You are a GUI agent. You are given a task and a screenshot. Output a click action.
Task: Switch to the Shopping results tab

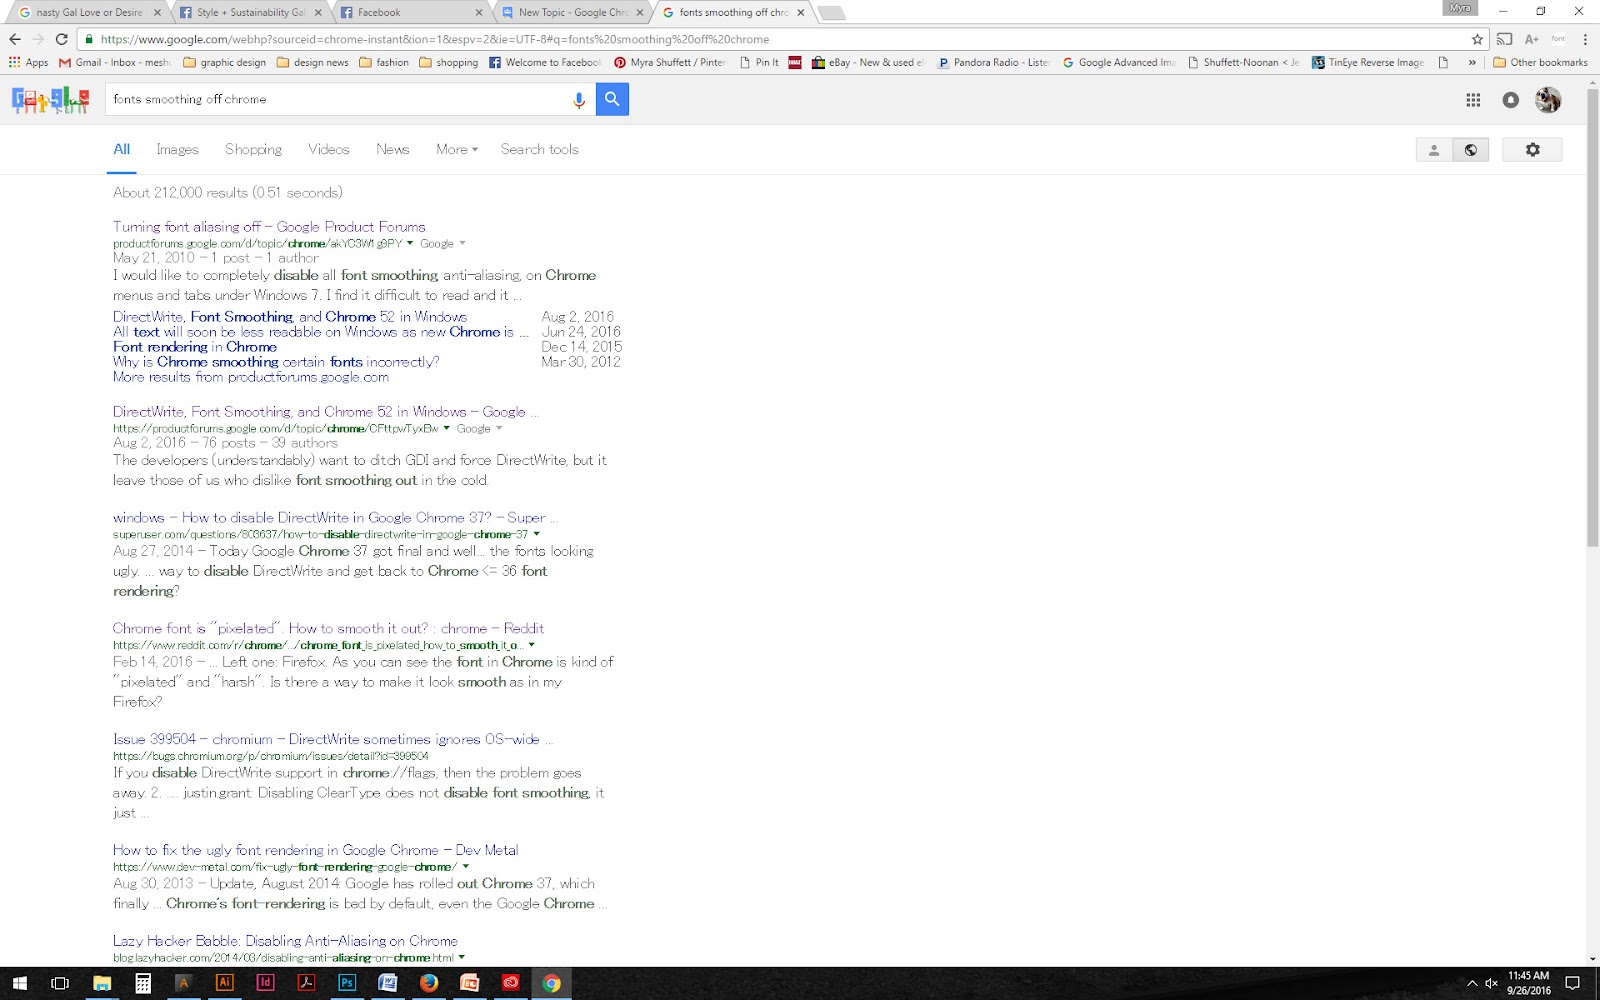(x=253, y=149)
